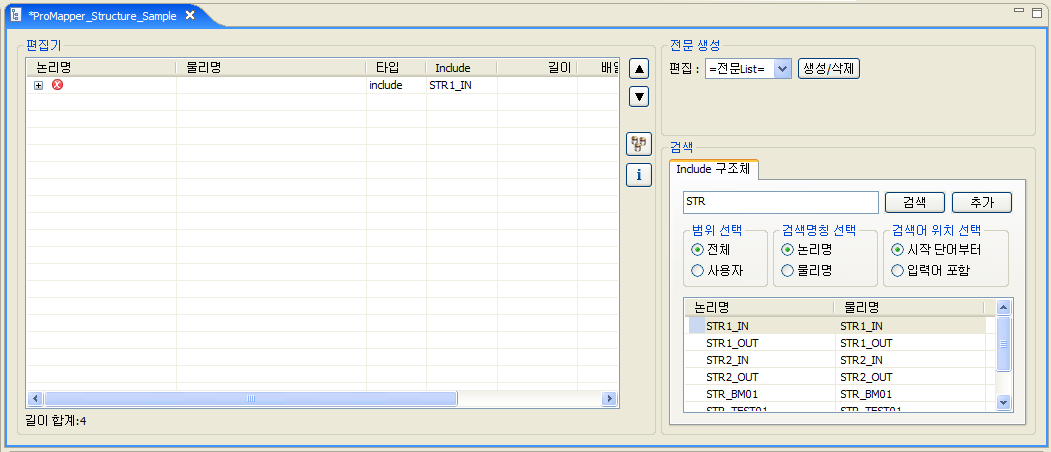Expand the first row tree node
The height and width of the screenshot is (452, 1051).
point(38,86)
